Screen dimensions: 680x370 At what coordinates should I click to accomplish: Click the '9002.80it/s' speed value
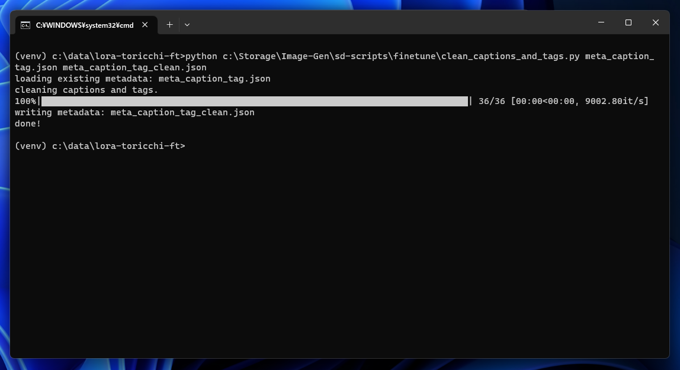click(x=616, y=101)
